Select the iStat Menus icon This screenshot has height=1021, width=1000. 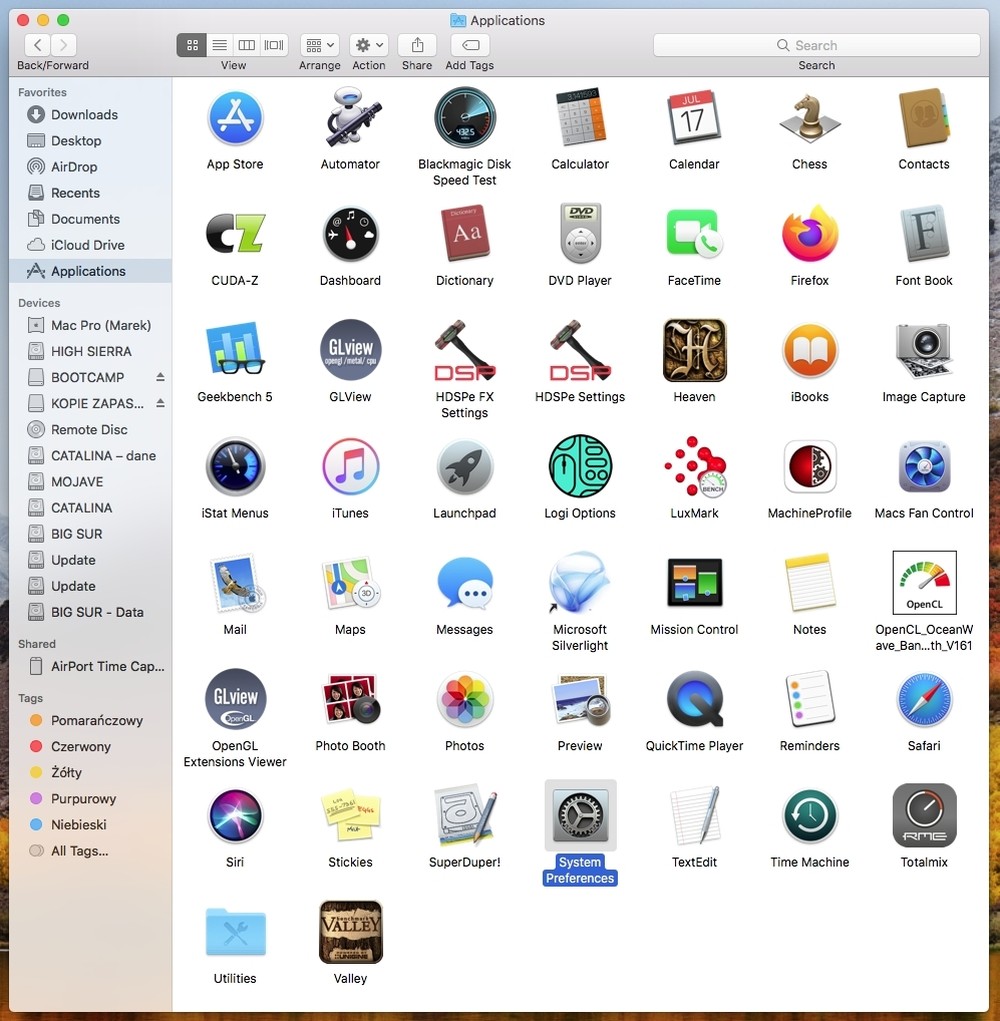click(235, 466)
